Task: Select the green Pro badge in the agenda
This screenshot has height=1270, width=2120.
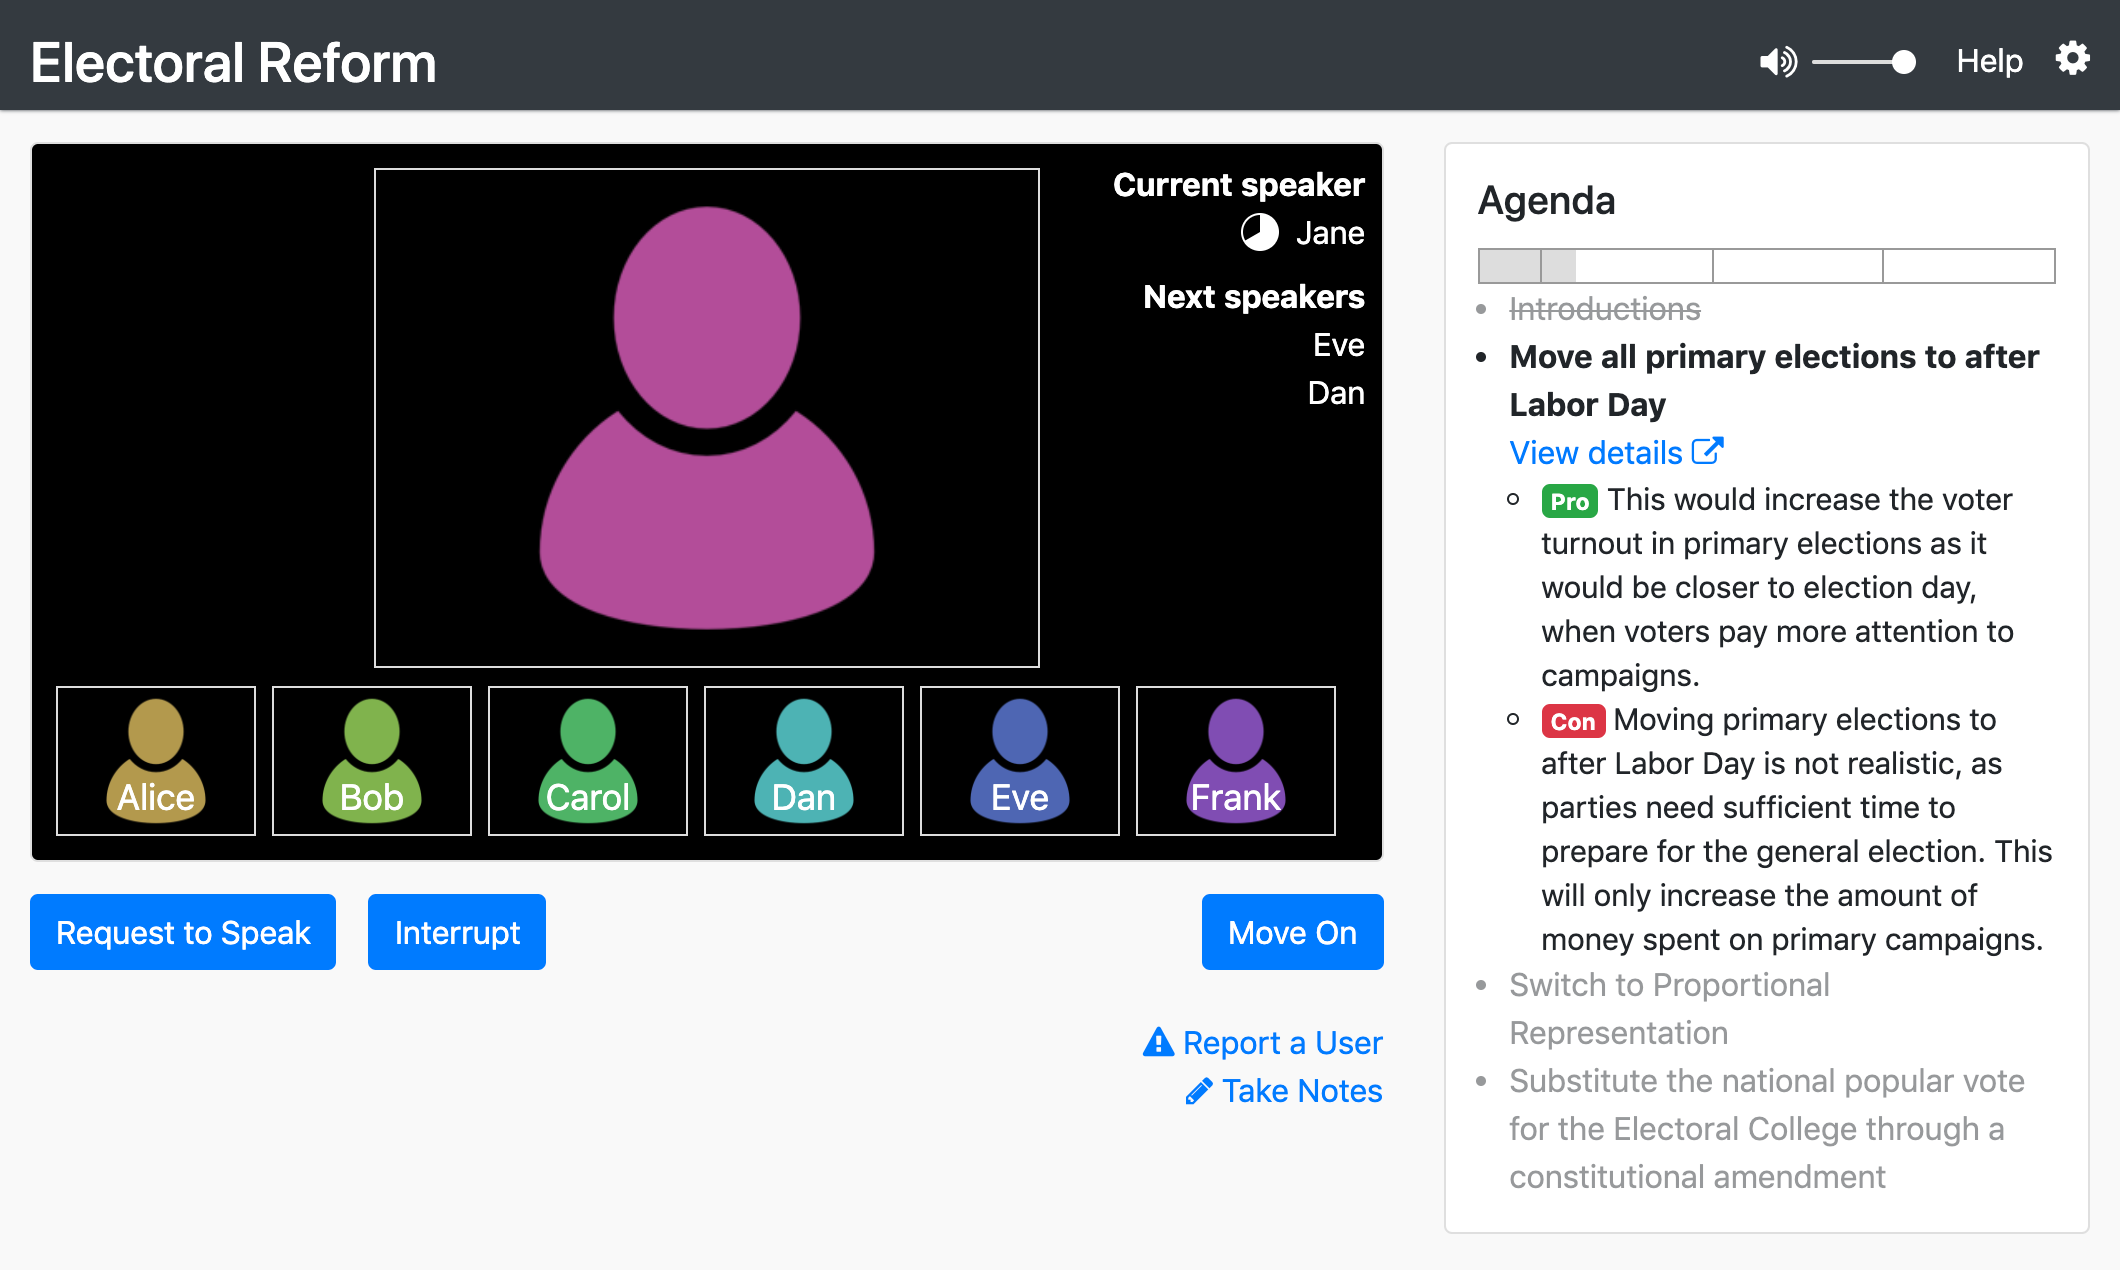Action: [x=1569, y=502]
